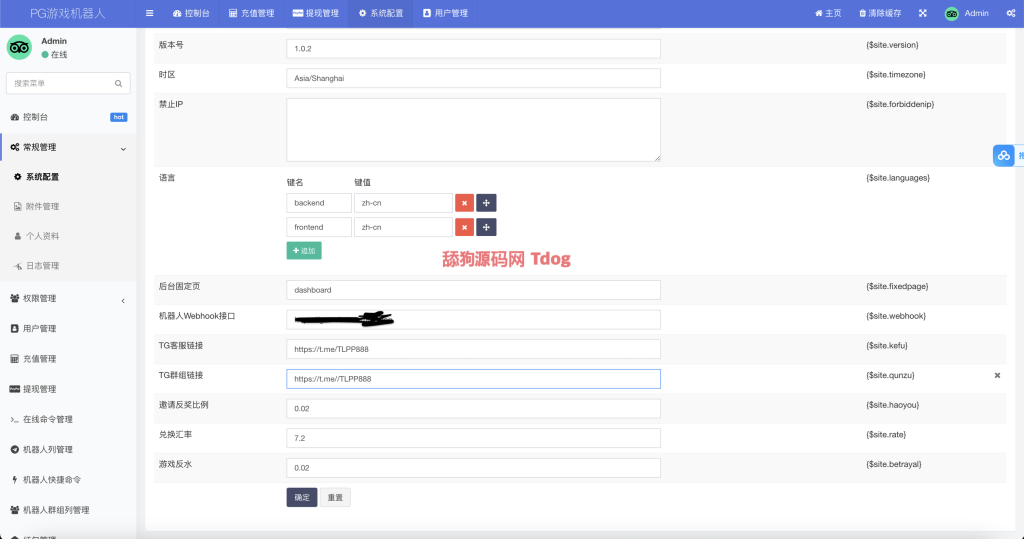The height and width of the screenshot is (539, 1024).
Task: Click the floating cloud icon at right edge
Action: coord(1004,155)
